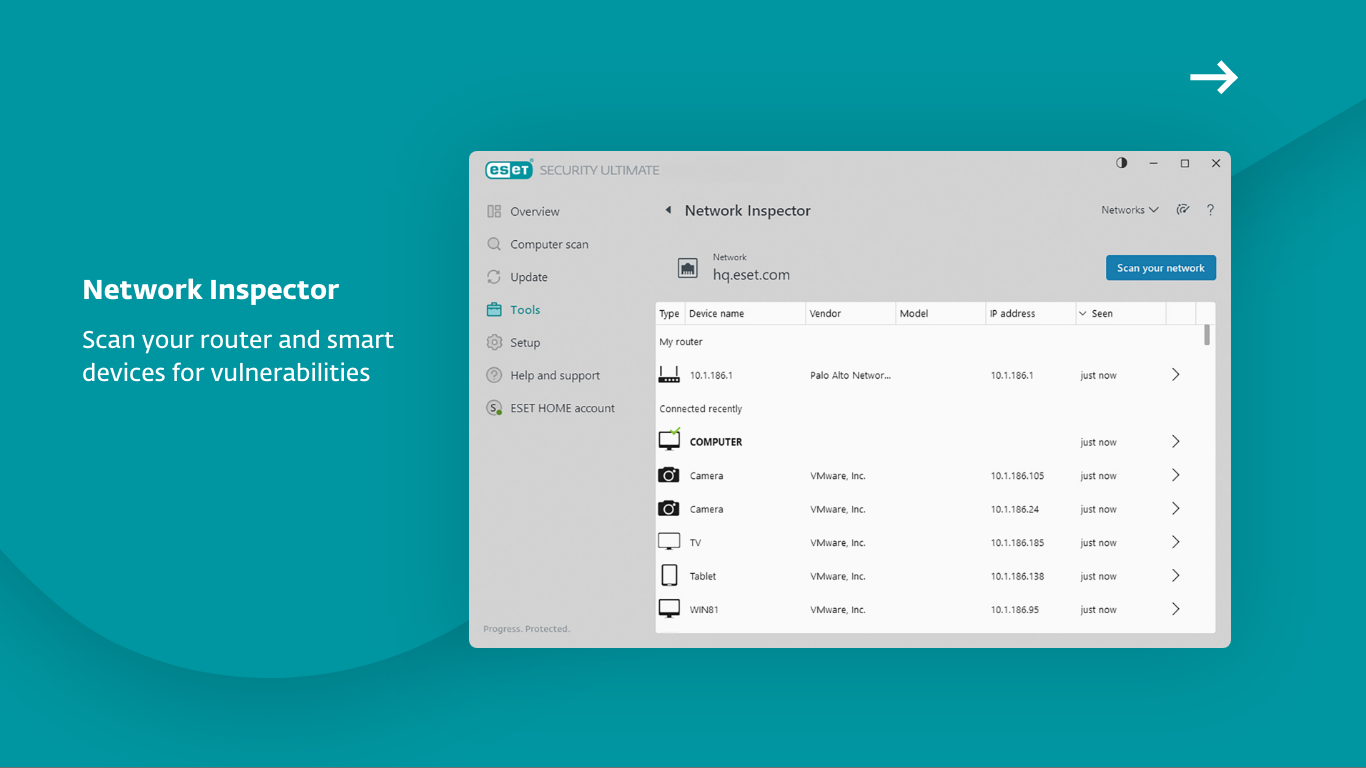The width and height of the screenshot is (1366, 768).
Task: Click the back arrow next to Network Inspector
Action: click(x=668, y=210)
